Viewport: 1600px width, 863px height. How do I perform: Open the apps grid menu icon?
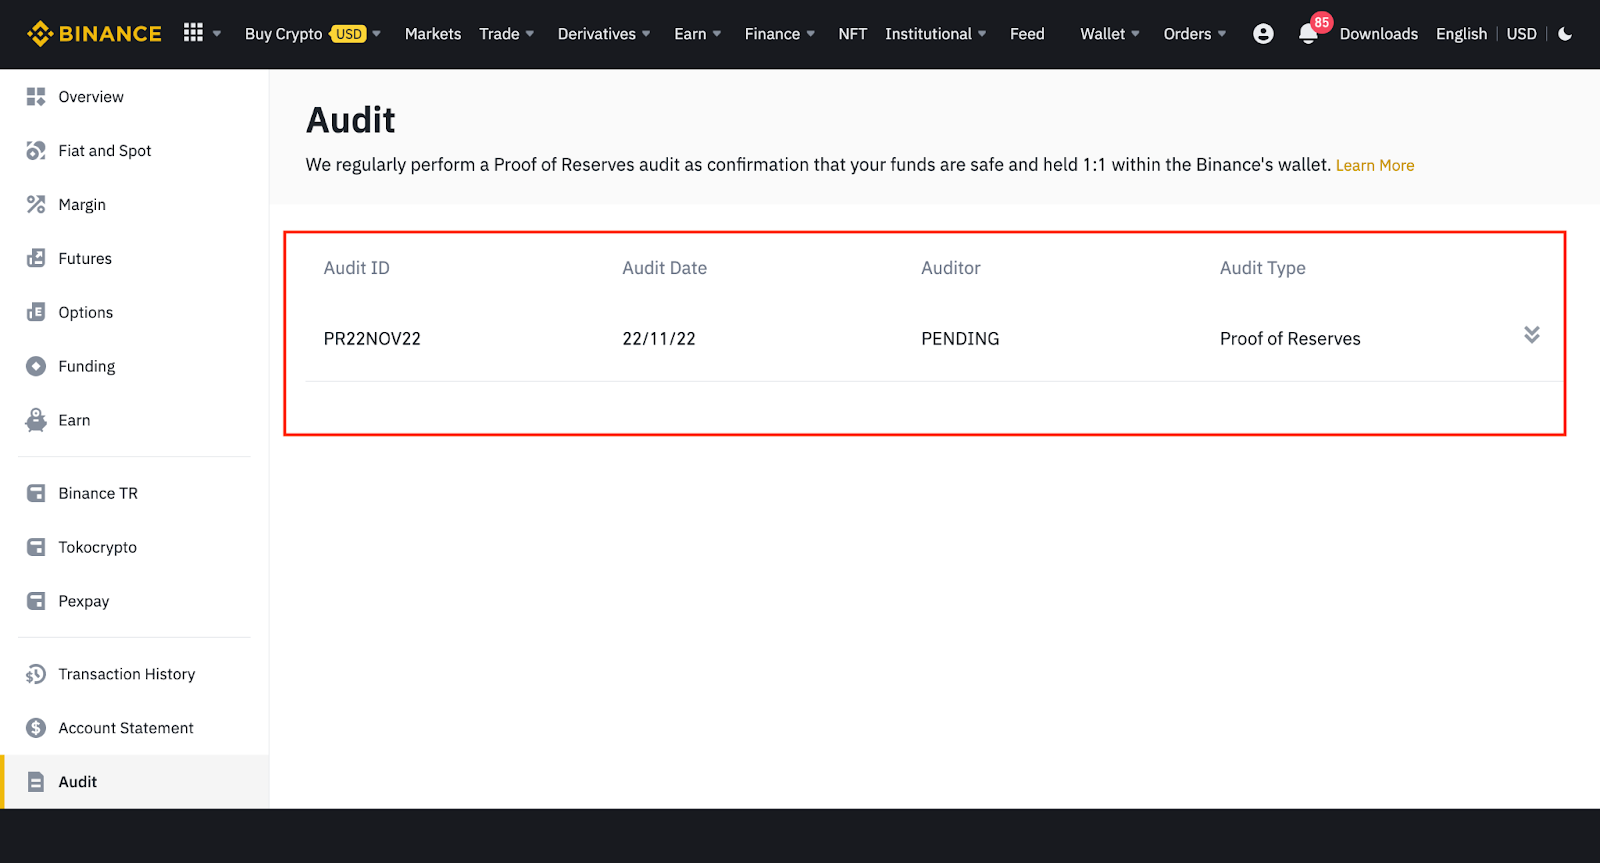pyautogui.click(x=193, y=33)
